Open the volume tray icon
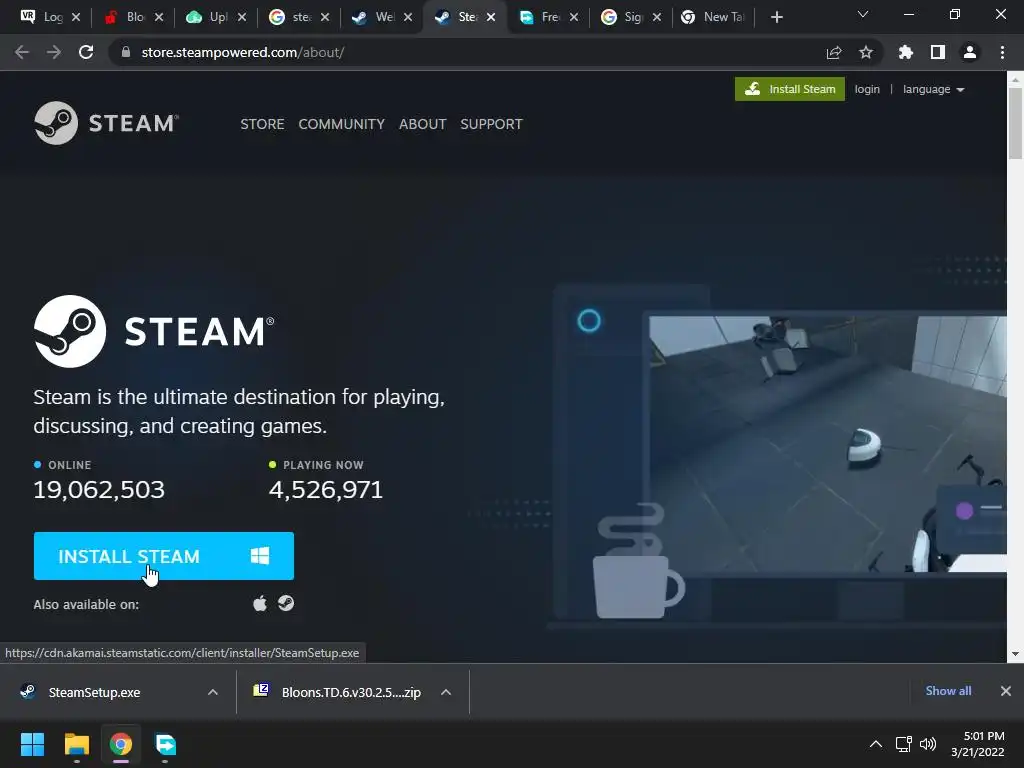 coord(927,744)
